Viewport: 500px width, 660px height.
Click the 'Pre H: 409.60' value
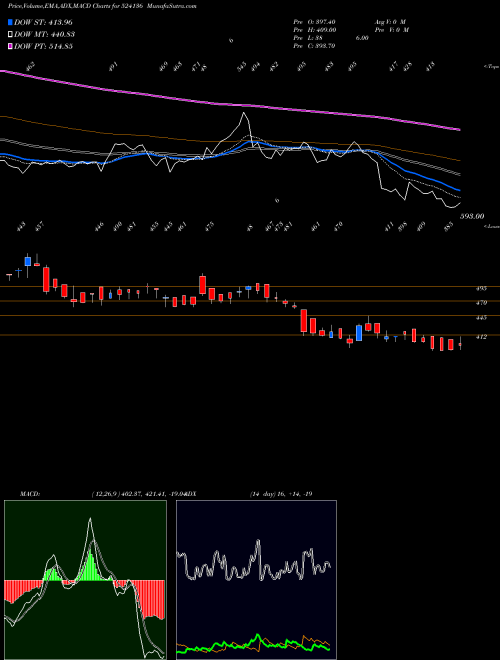pyautogui.click(x=314, y=30)
